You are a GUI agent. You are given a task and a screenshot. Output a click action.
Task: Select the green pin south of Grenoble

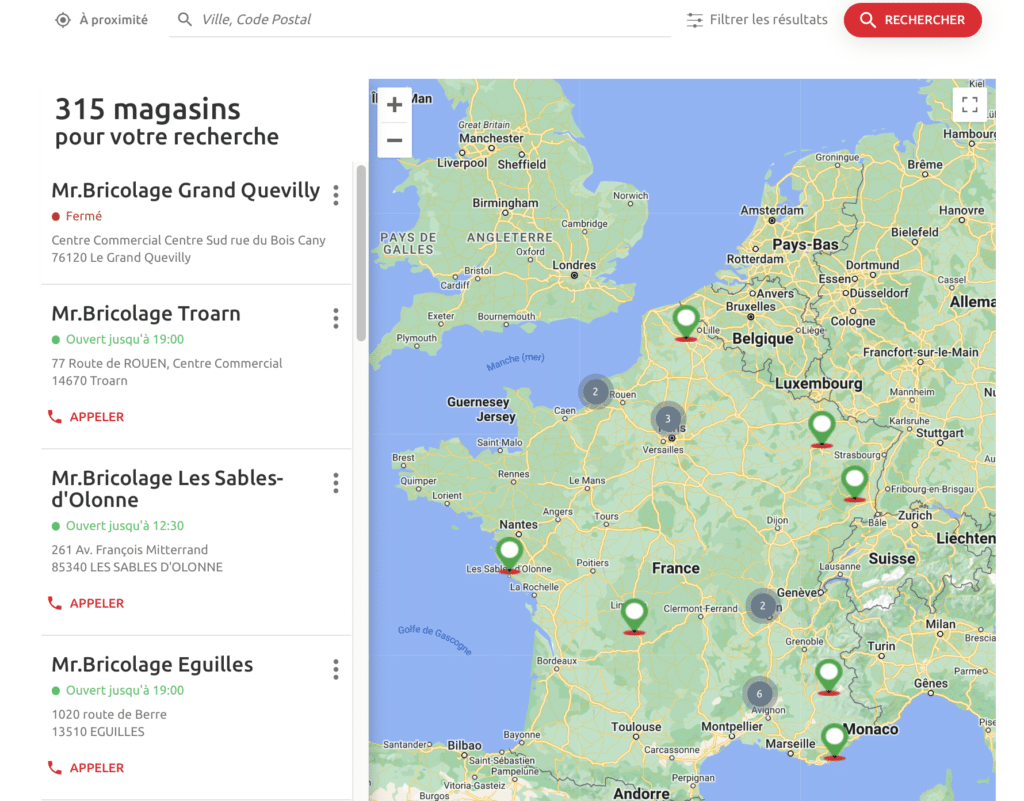coord(829,676)
